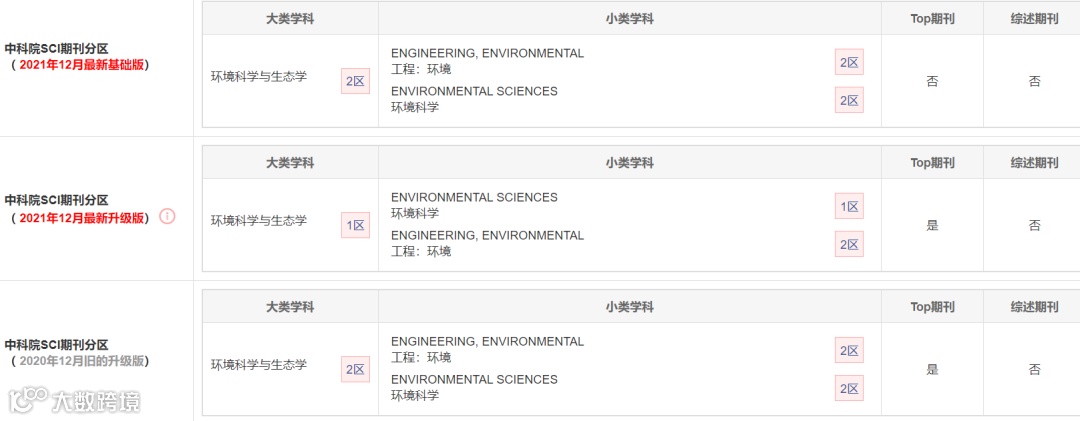Select the 2021年12月最新升级版 label
Image resolution: width=1080 pixels, height=421 pixels.
pos(83,217)
